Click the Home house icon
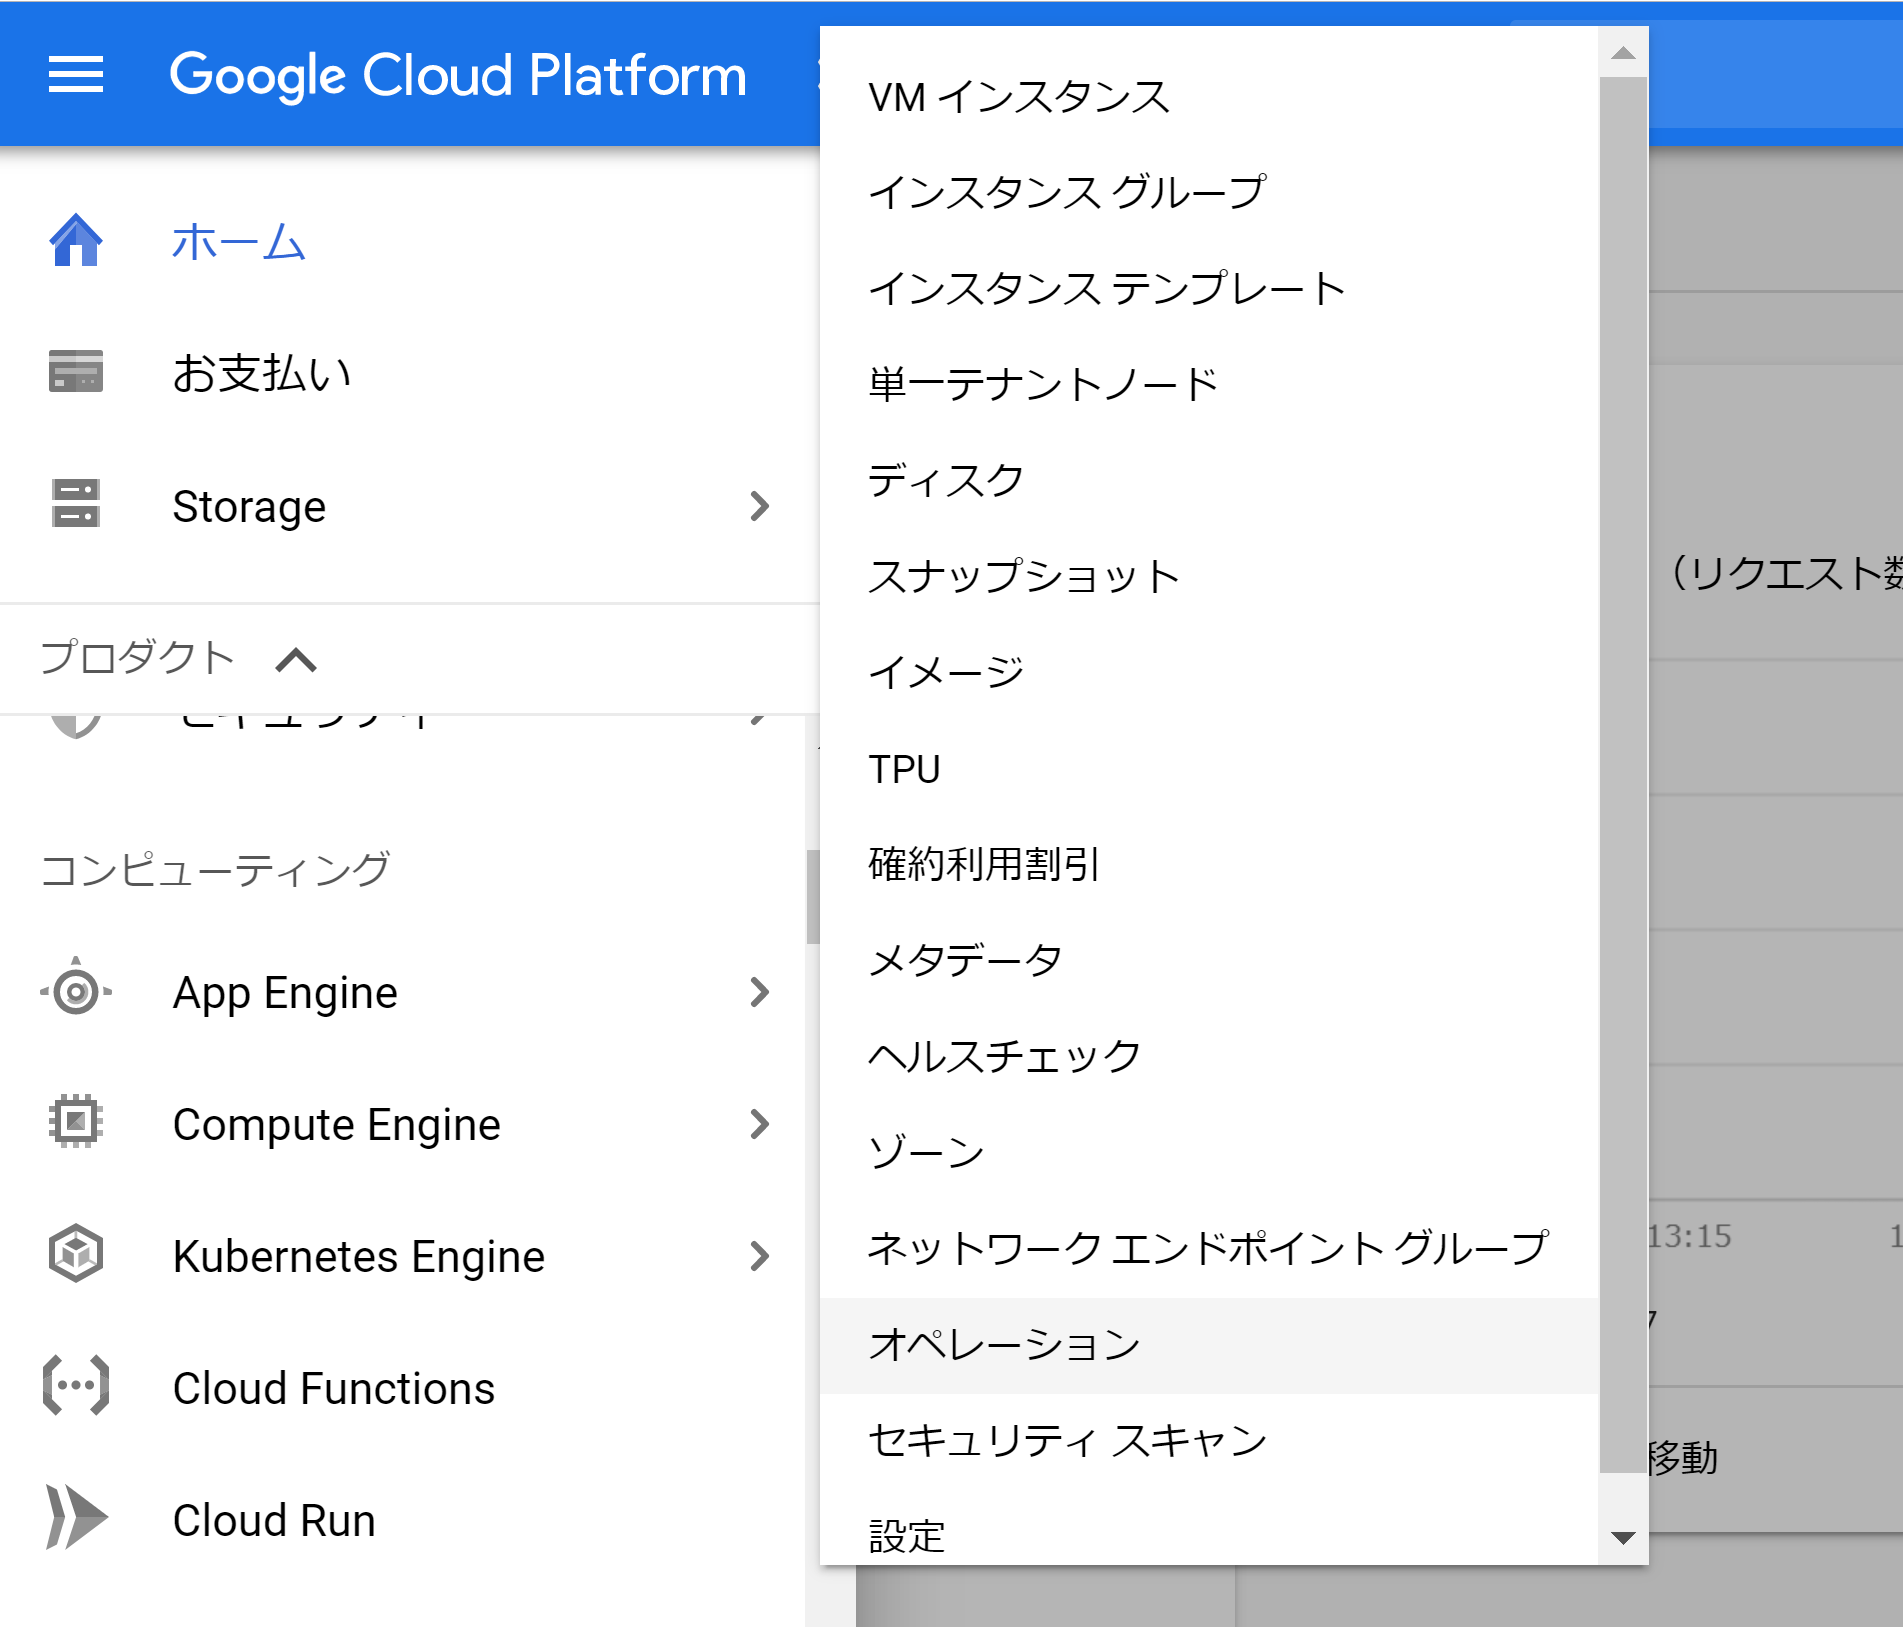The width and height of the screenshot is (1903, 1627). coord(76,240)
